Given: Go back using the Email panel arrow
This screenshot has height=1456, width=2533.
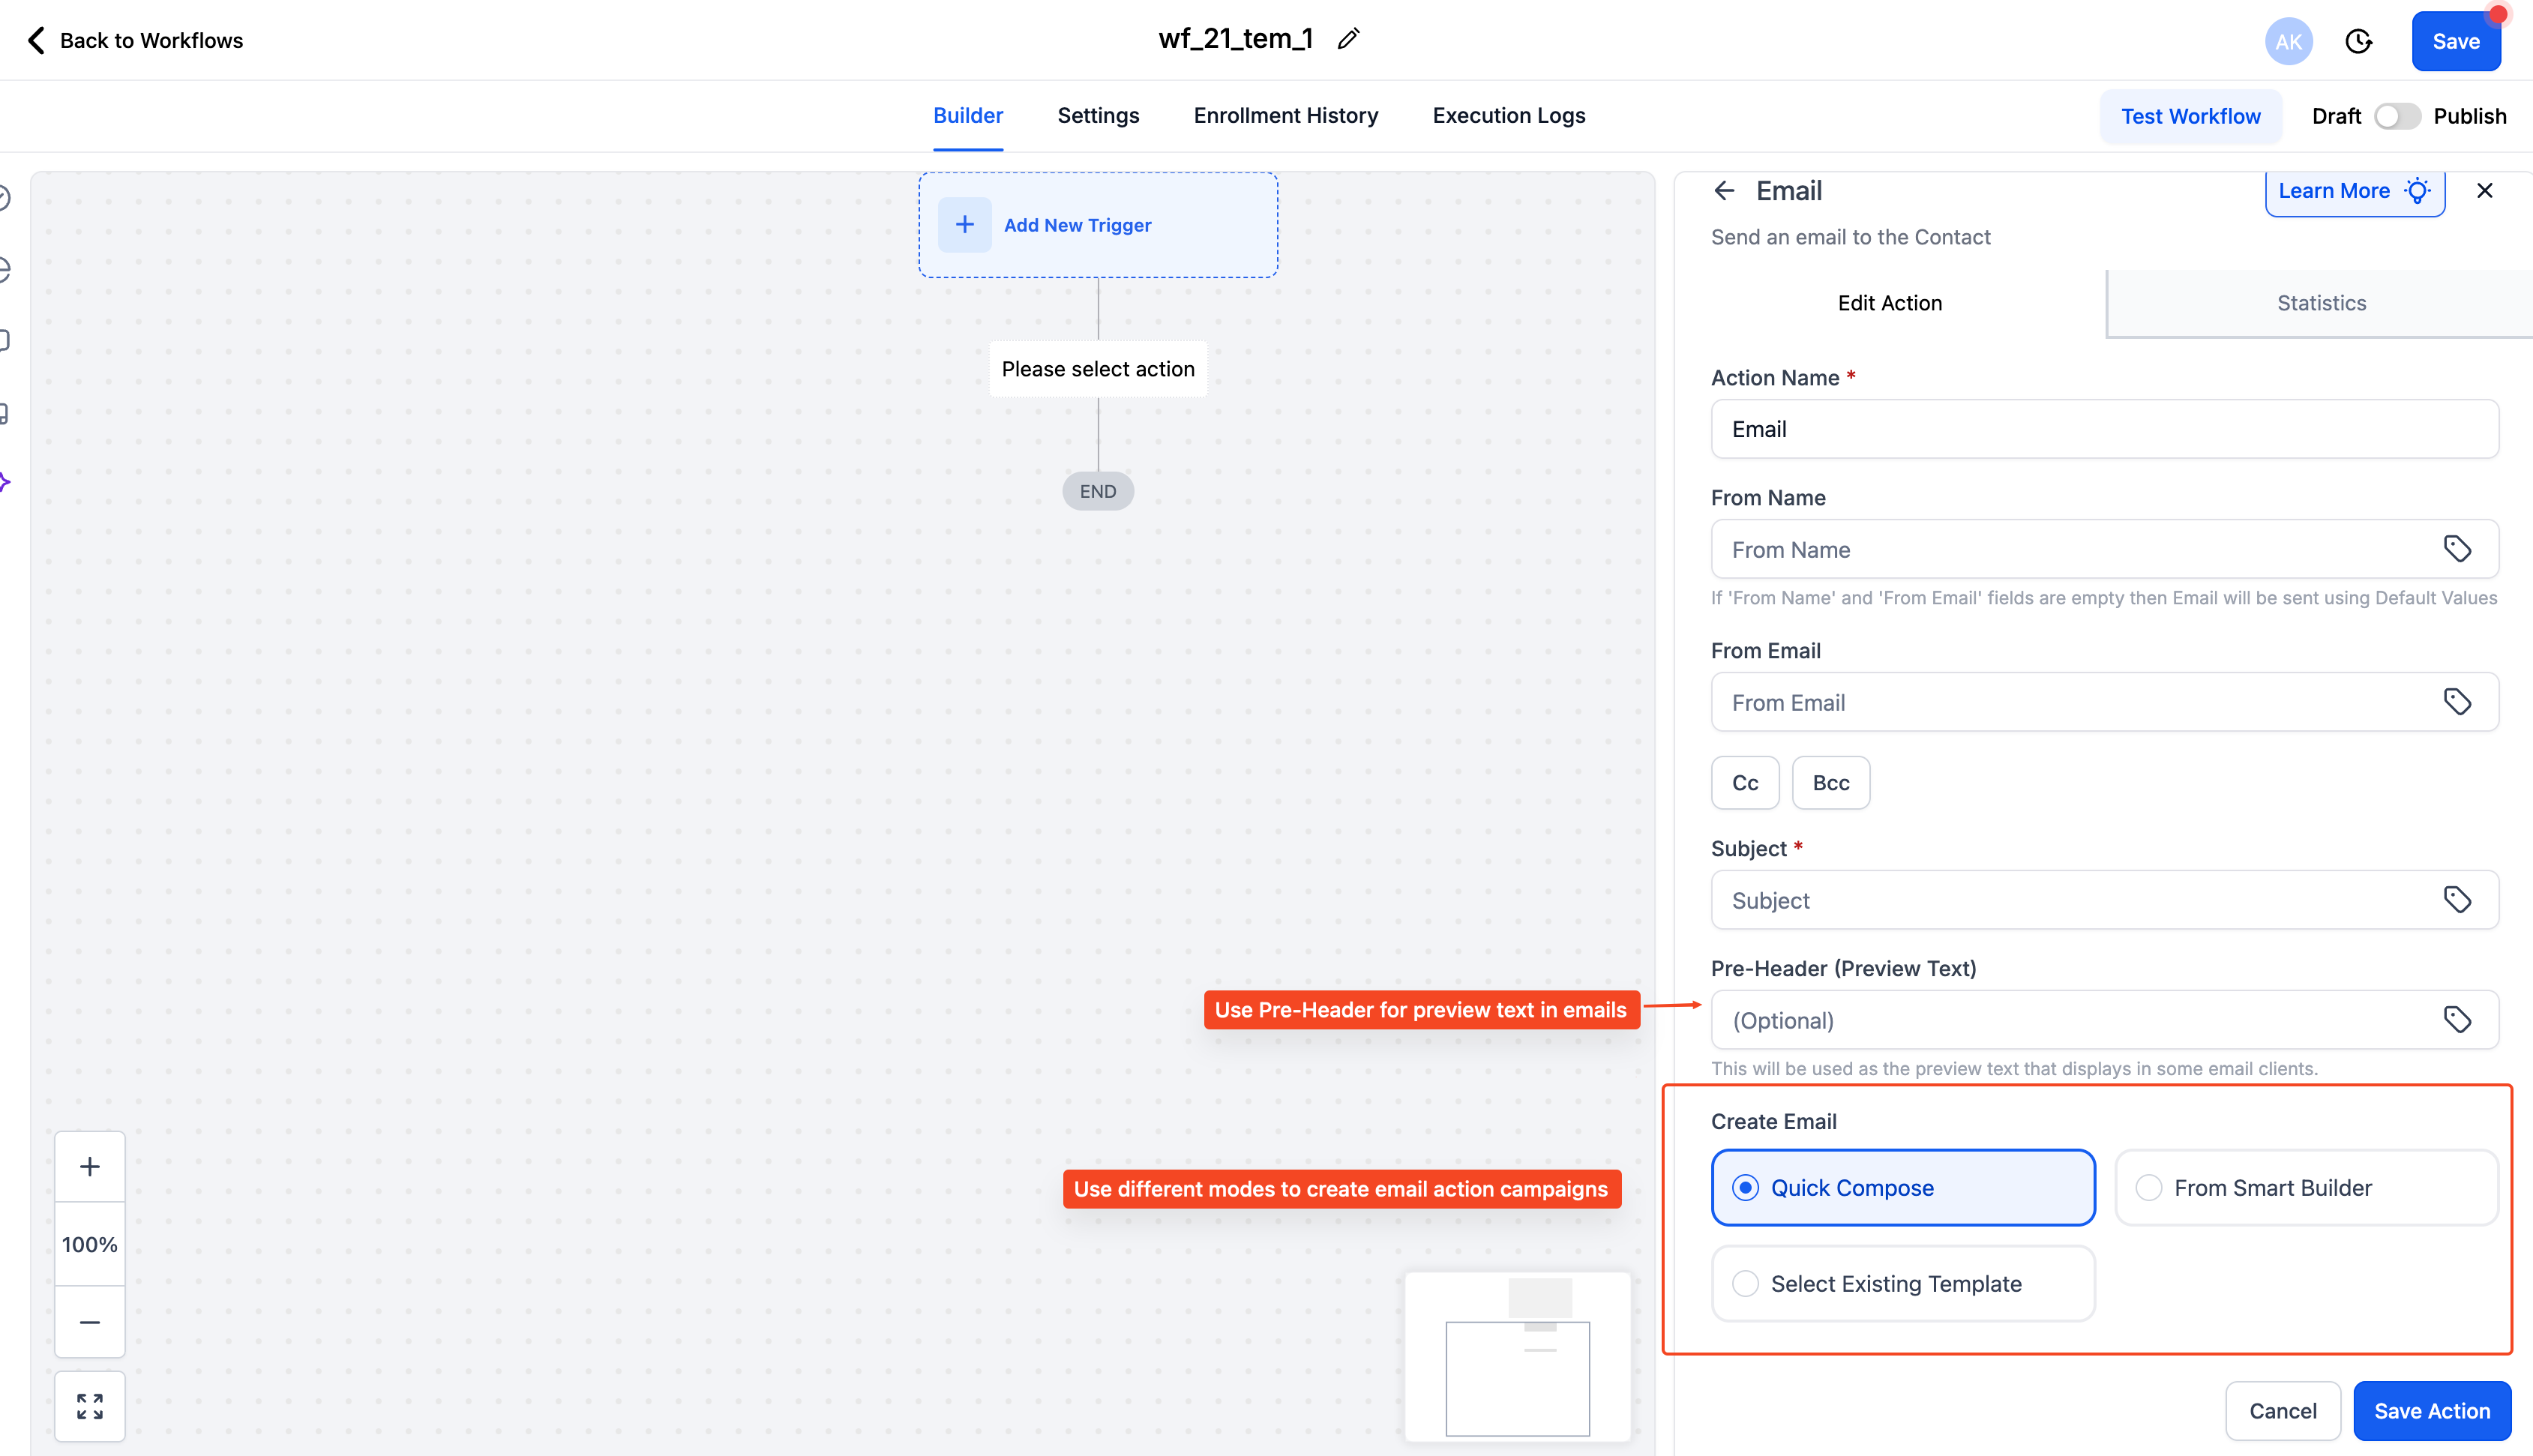Looking at the screenshot, I should pyautogui.click(x=1724, y=190).
